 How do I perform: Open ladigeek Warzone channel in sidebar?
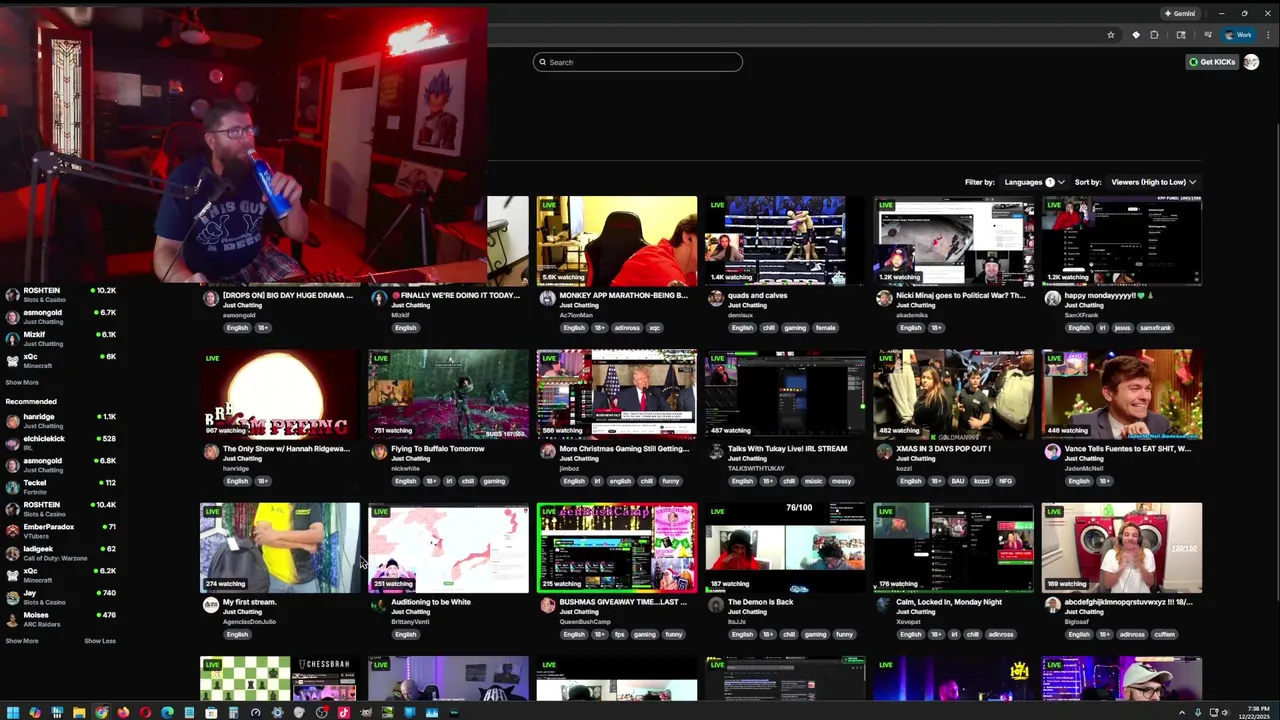(x=60, y=552)
